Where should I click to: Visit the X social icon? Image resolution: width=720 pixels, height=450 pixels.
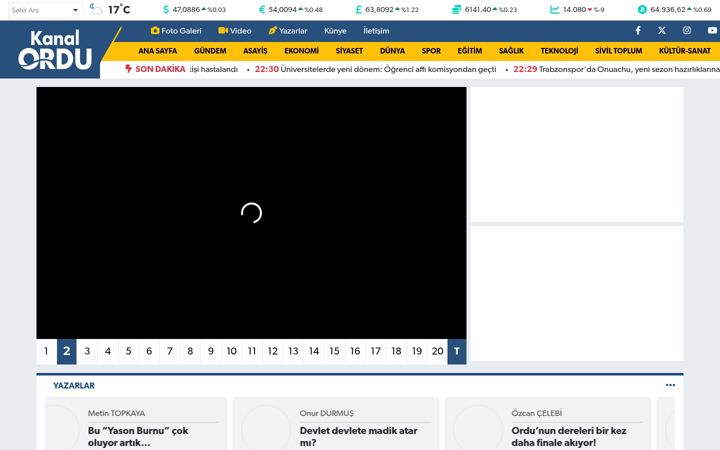click(x=662, y=30)
